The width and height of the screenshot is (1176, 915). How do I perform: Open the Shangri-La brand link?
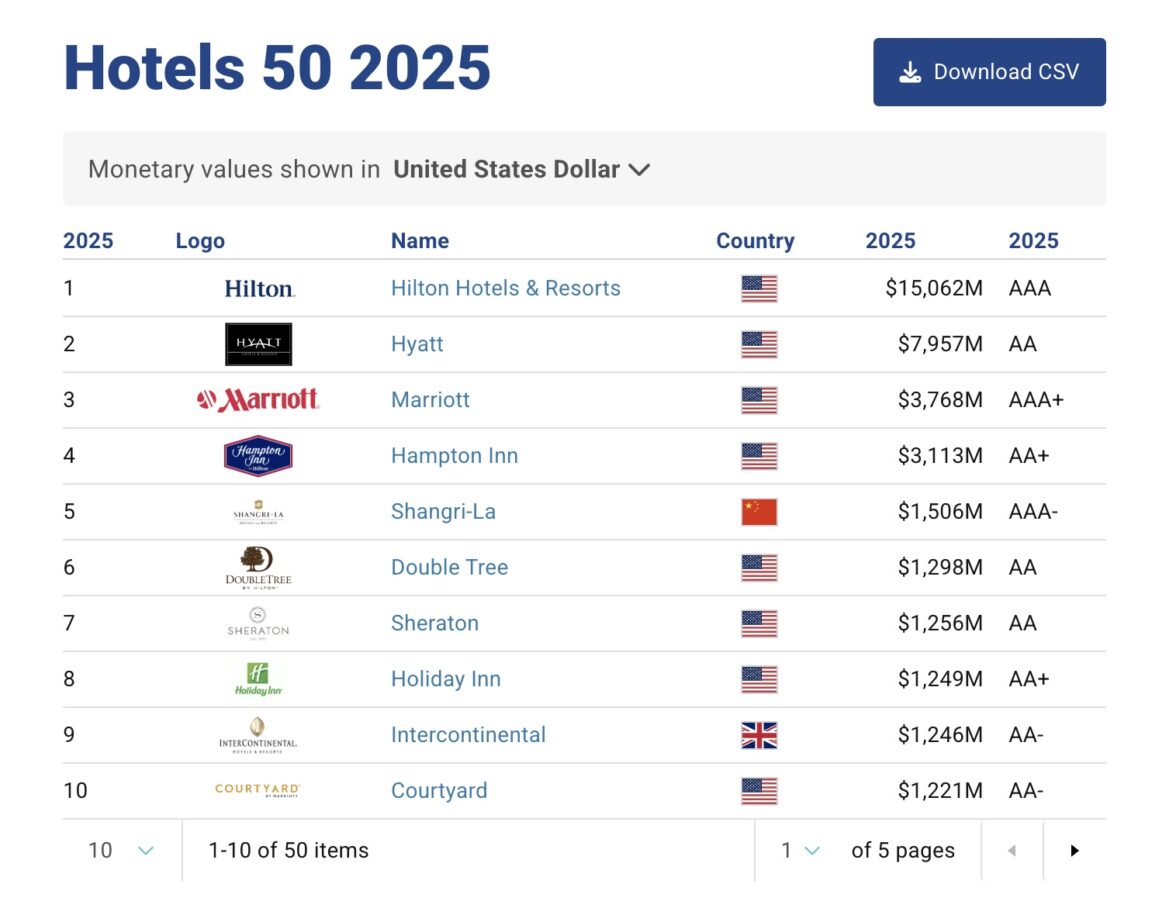click(443, 512)
